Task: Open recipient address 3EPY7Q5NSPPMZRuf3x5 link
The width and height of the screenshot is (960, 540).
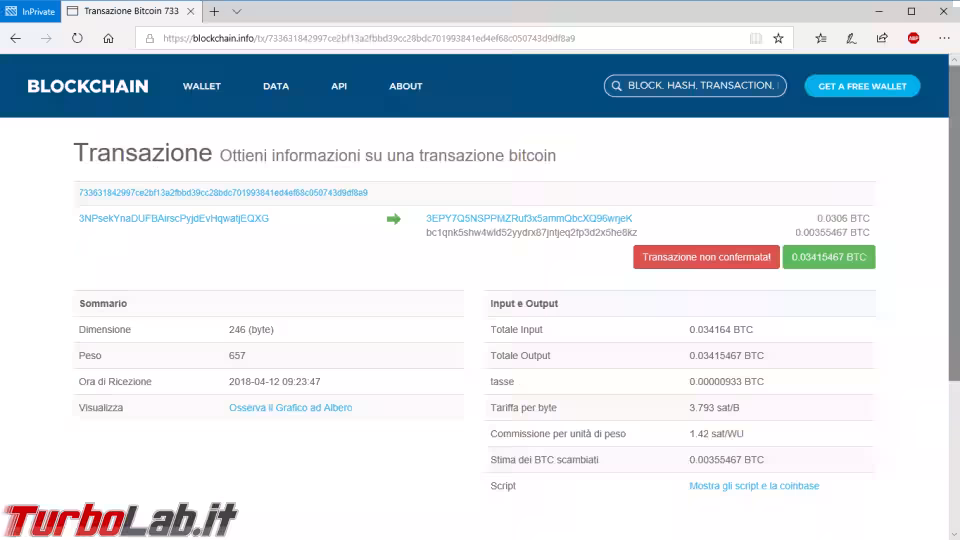Action: (x=529, y=218)
